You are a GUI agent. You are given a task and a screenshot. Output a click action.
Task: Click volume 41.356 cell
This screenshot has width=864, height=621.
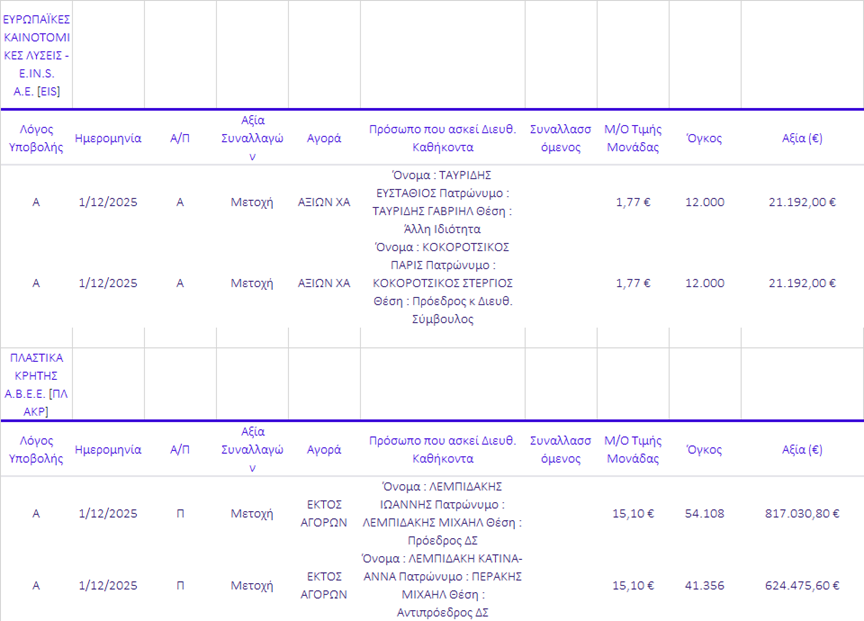click(705, 586)
